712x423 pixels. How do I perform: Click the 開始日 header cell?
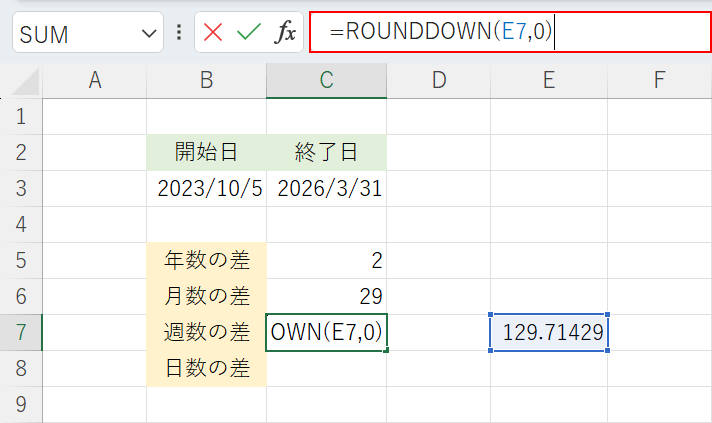point(207,152)
